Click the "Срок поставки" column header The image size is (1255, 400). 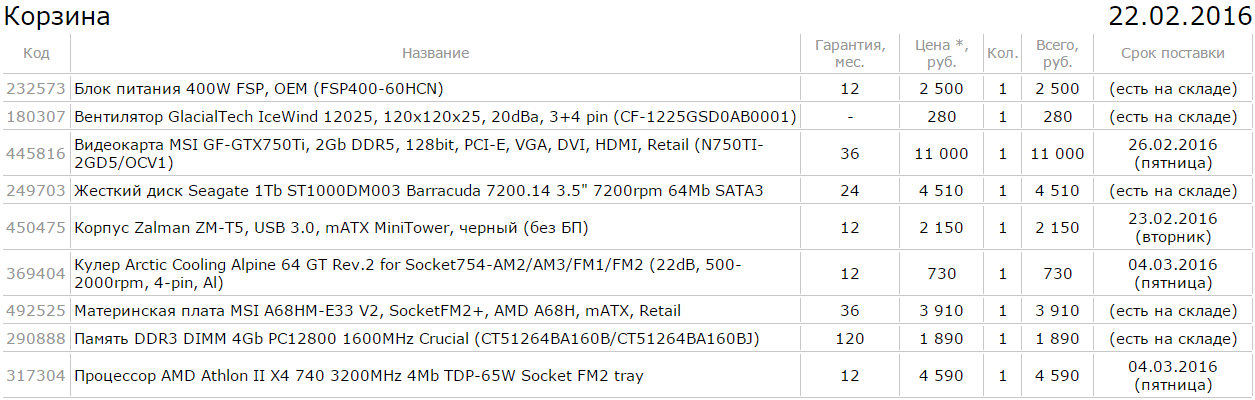pos(1172,53)
